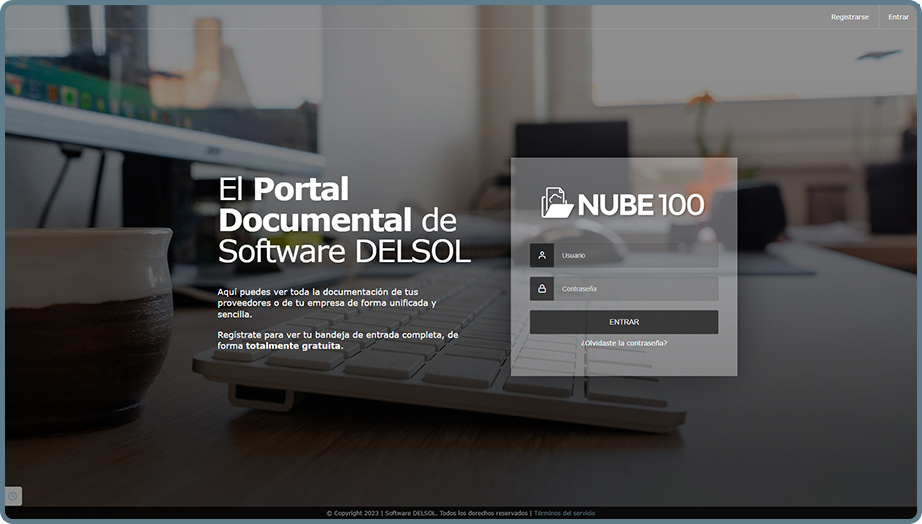The height and width of the screenshot is (524, 922).
Task: Click the paragraph starting with Aquí puedes ver
Action: 326,302
